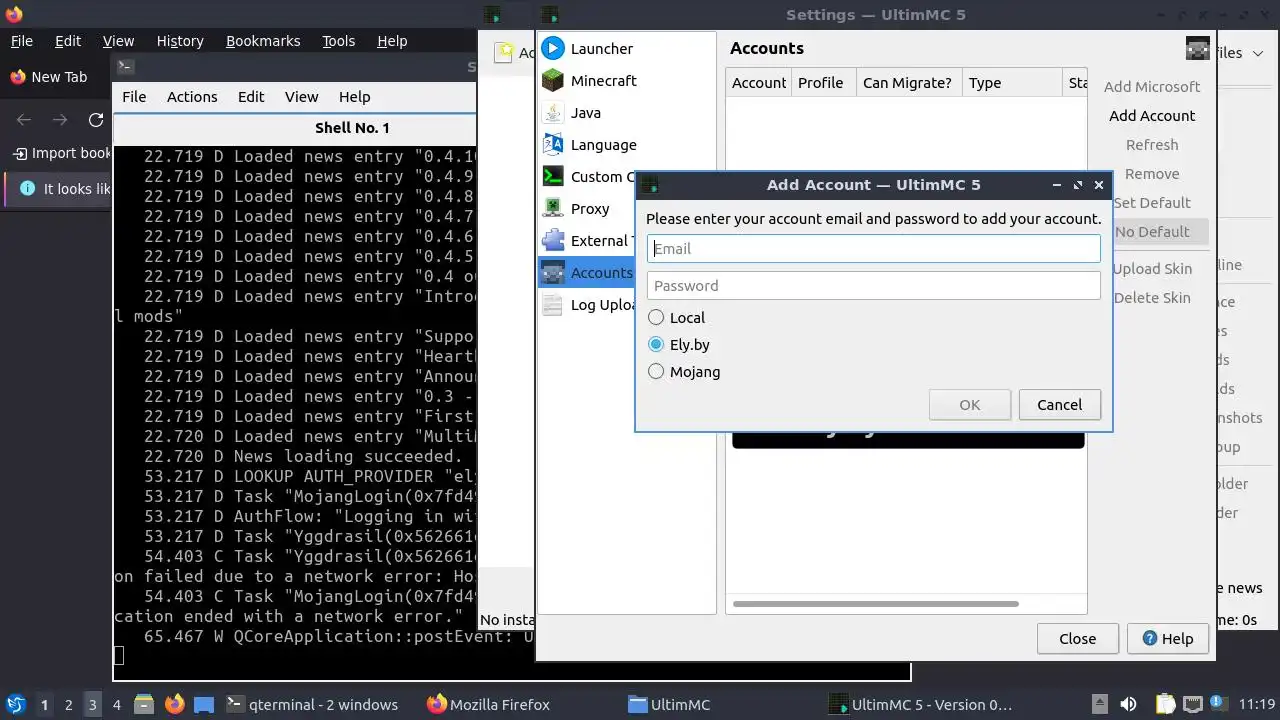This screenshot has width=1280, height=720.
Task: Click the show desktop icon in the taskbar
Action: [204, 704]
